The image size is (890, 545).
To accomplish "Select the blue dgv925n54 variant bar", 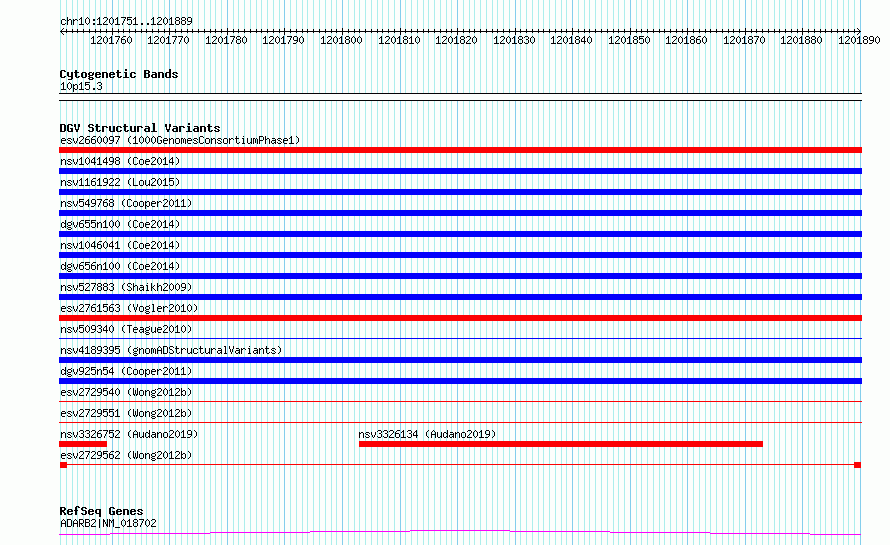I will (x=460, y=381).
